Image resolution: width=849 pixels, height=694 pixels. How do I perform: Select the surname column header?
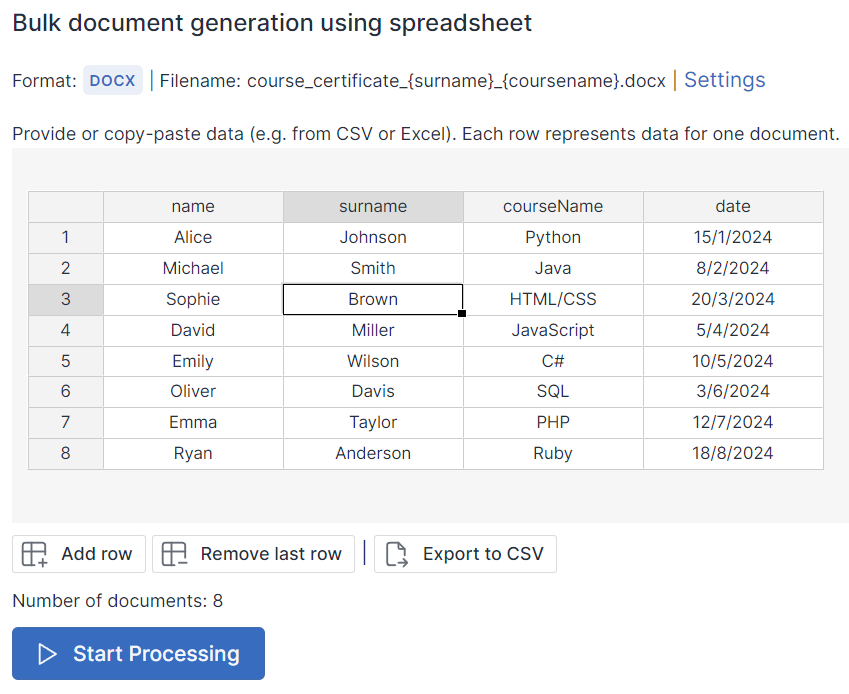pyautogui.click(x=372, y=206)
